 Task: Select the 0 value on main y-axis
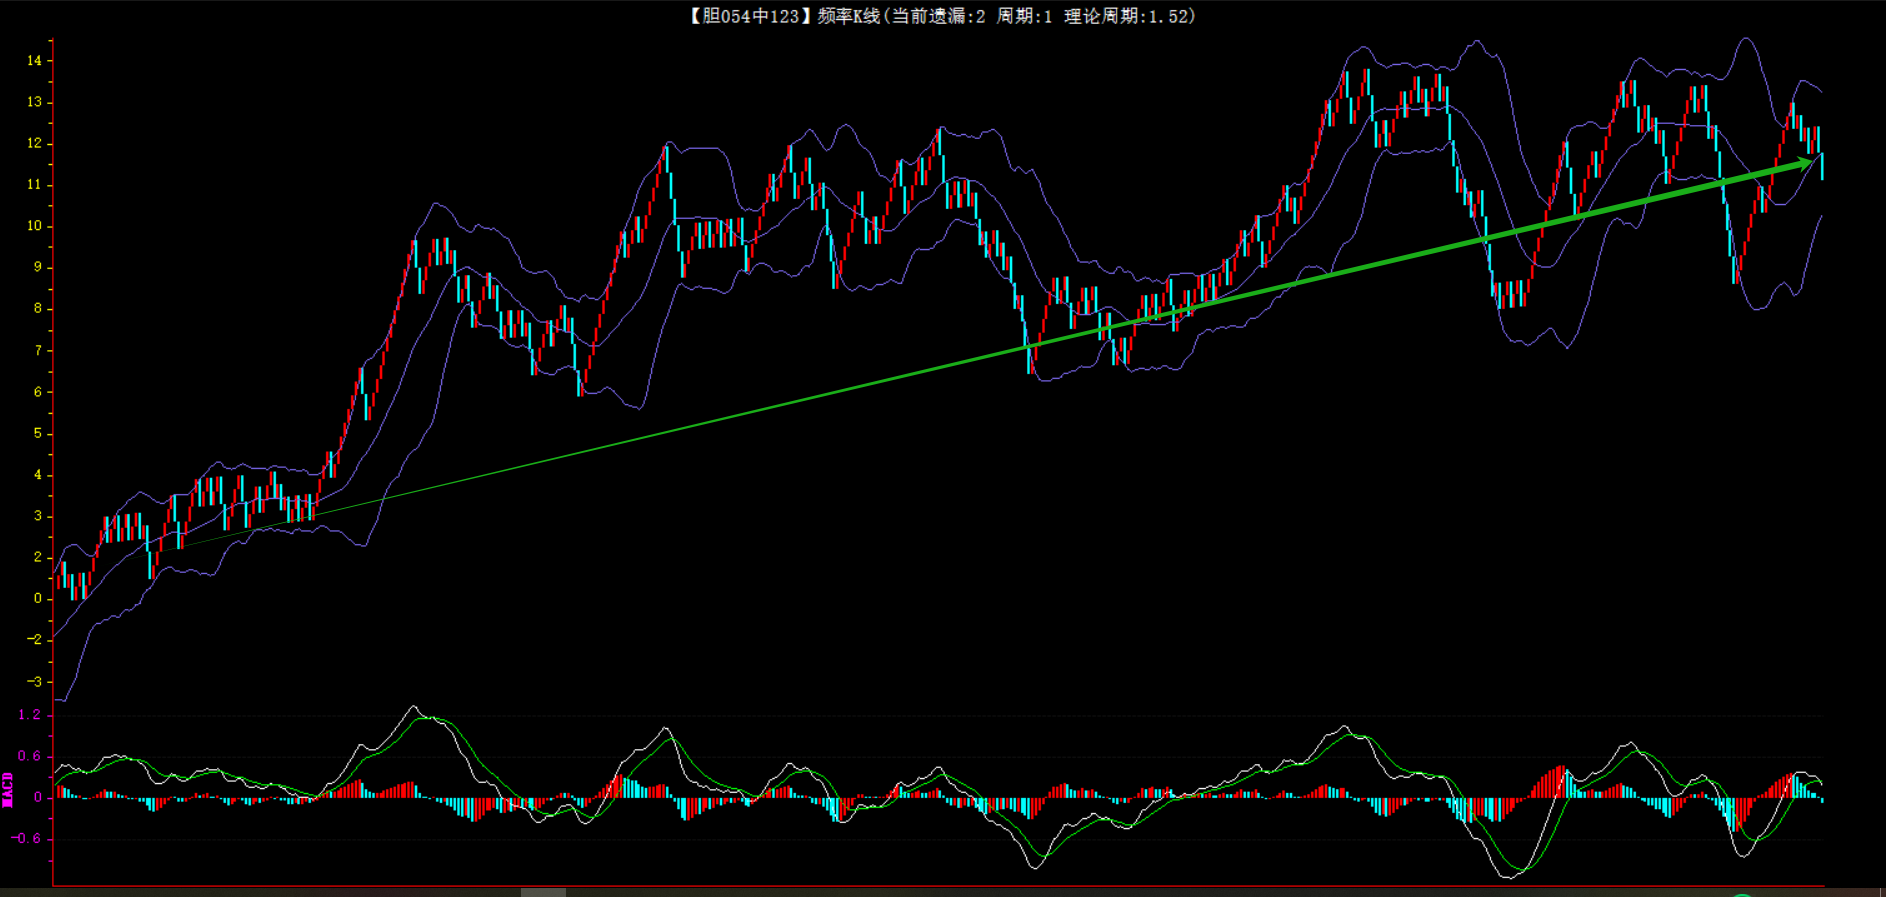tap(38, 599)
